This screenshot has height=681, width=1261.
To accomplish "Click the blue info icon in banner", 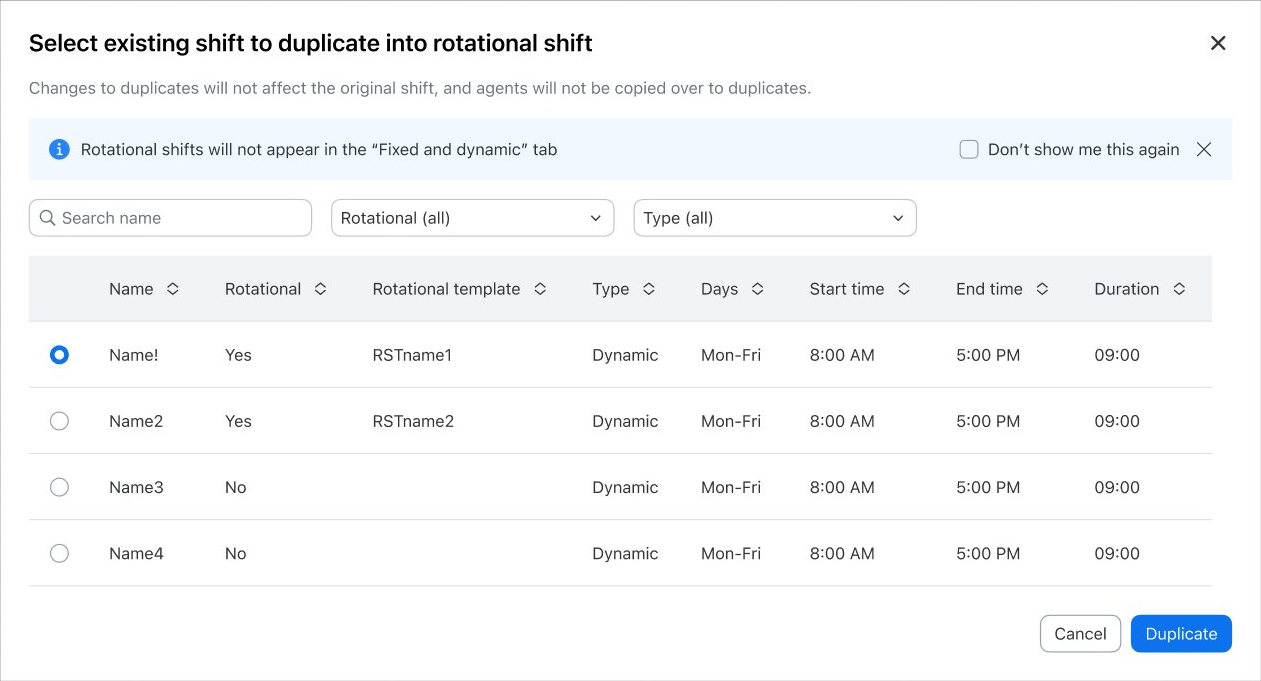I will pos(59,149).
